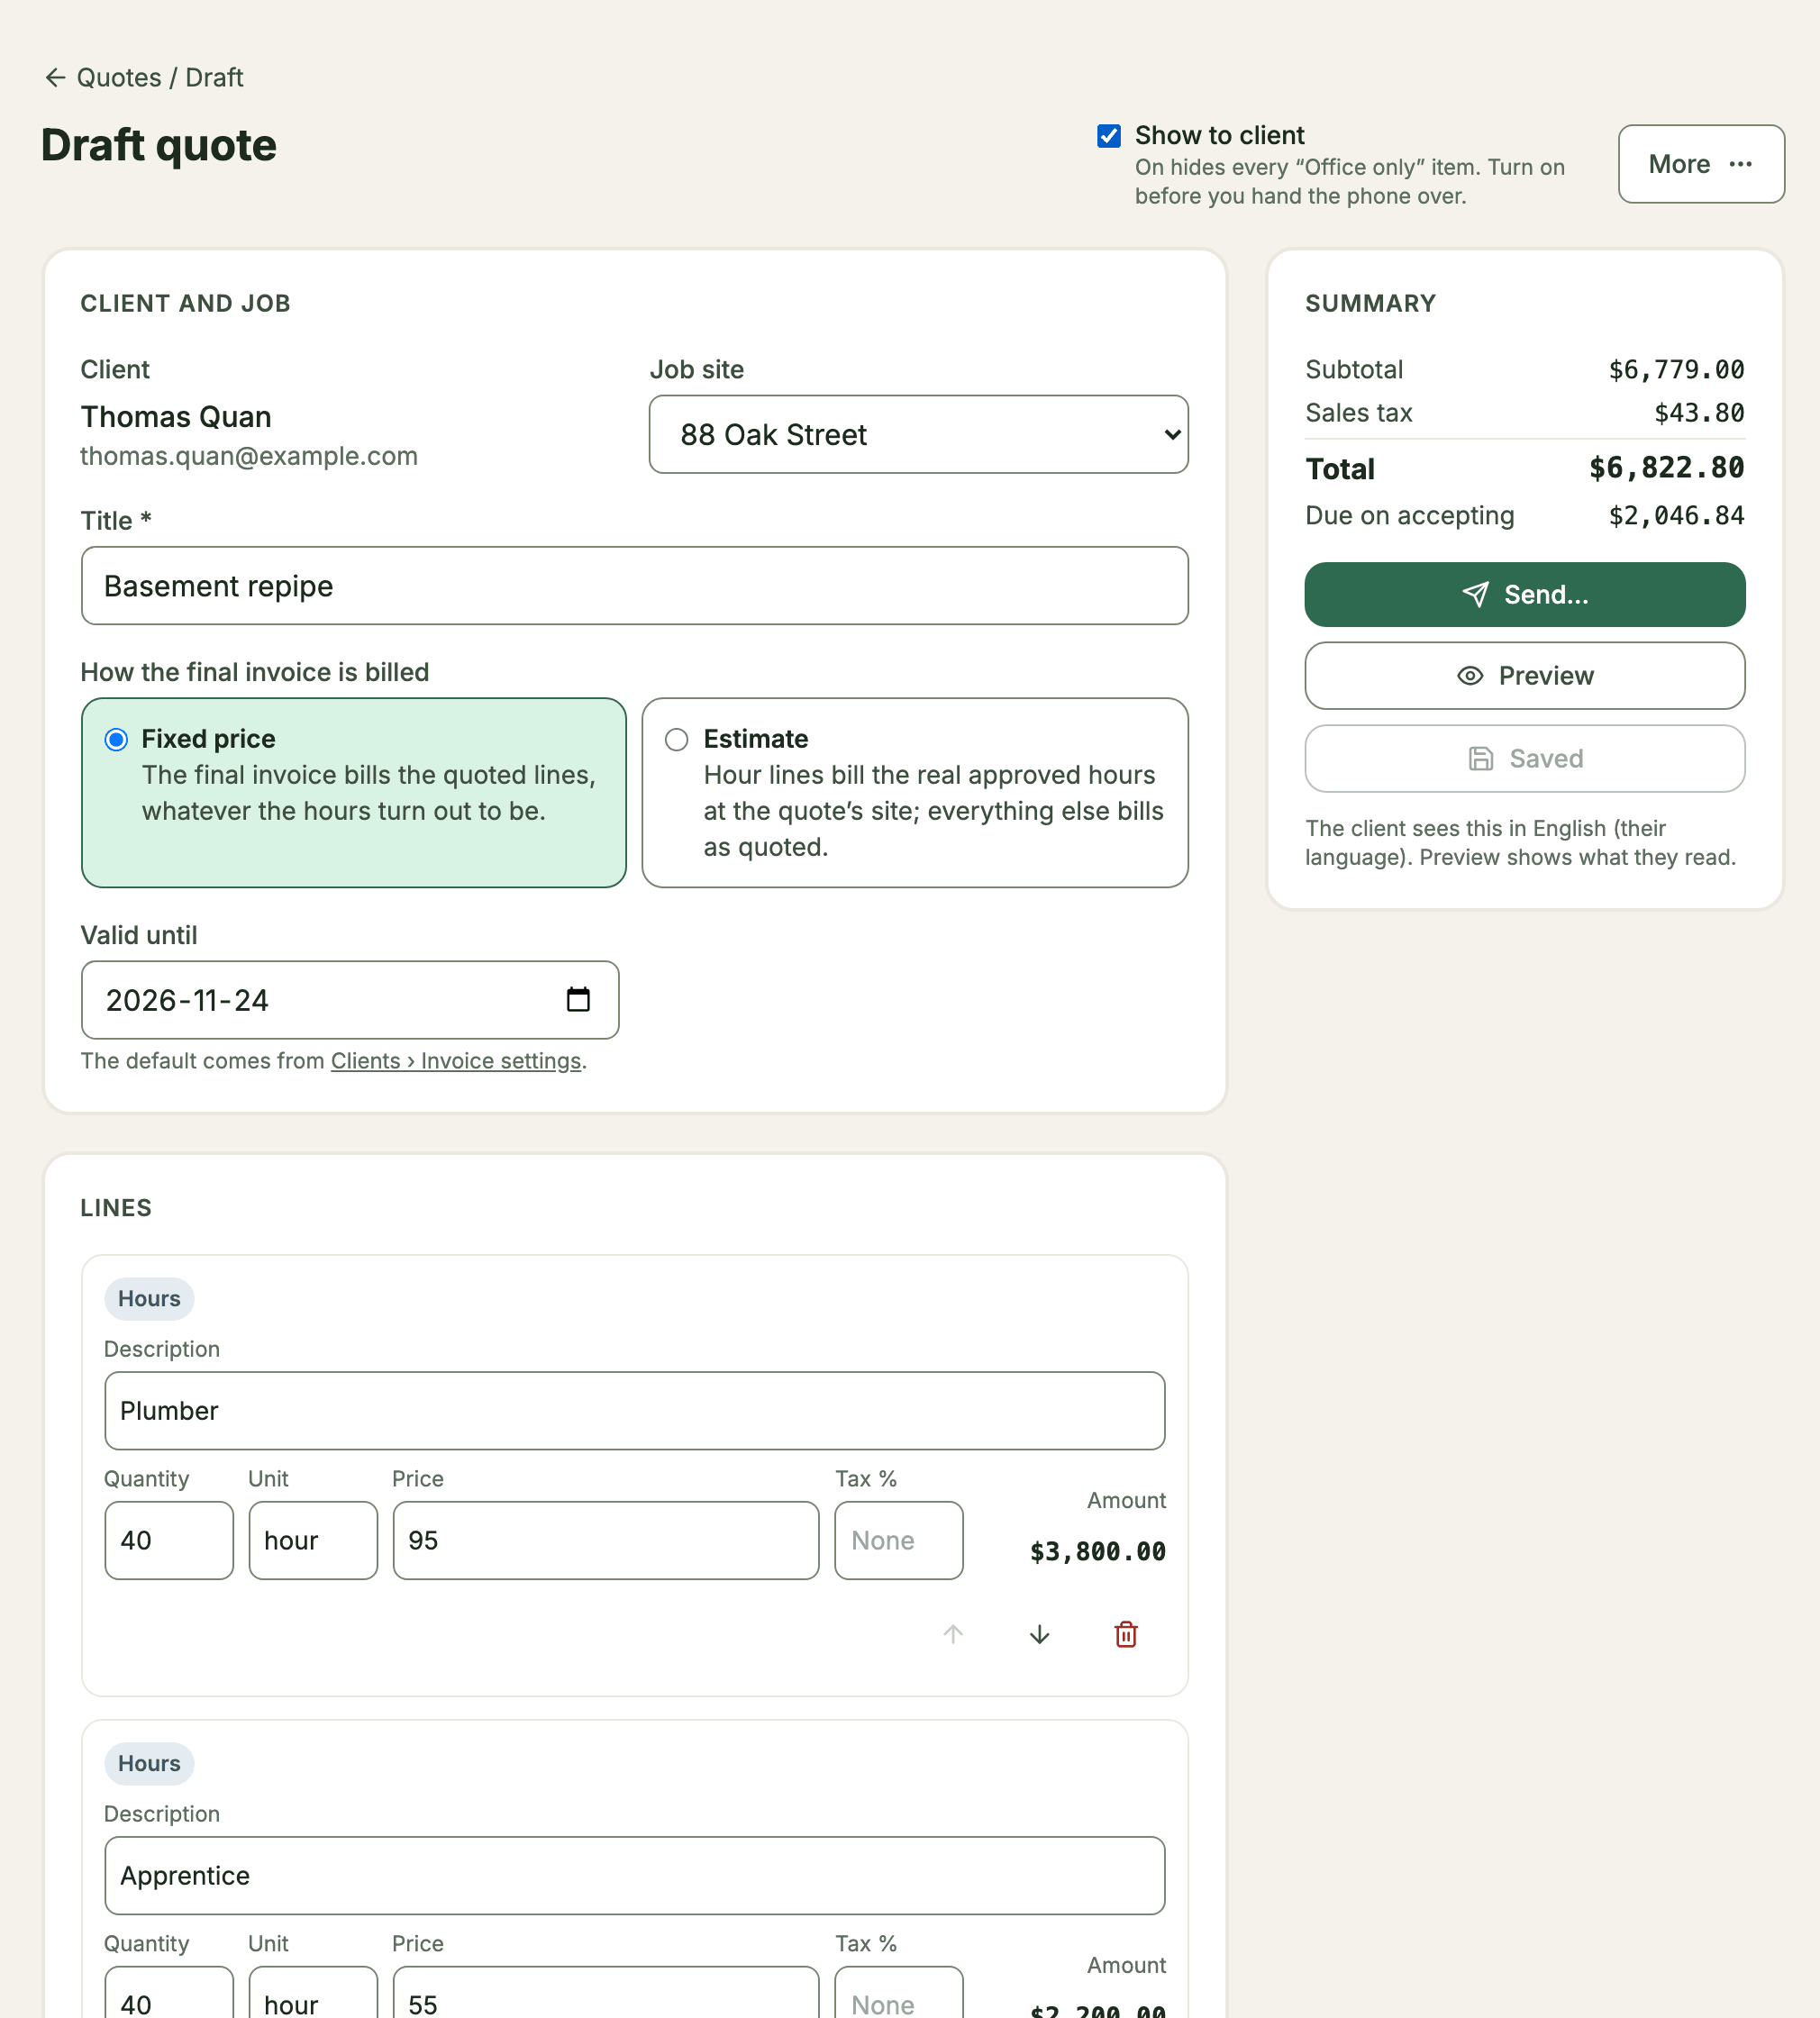Screen dimensions: 1820x2018
Task: Open Clients › Invoice settings link
Action: (x=456, y=1061)
